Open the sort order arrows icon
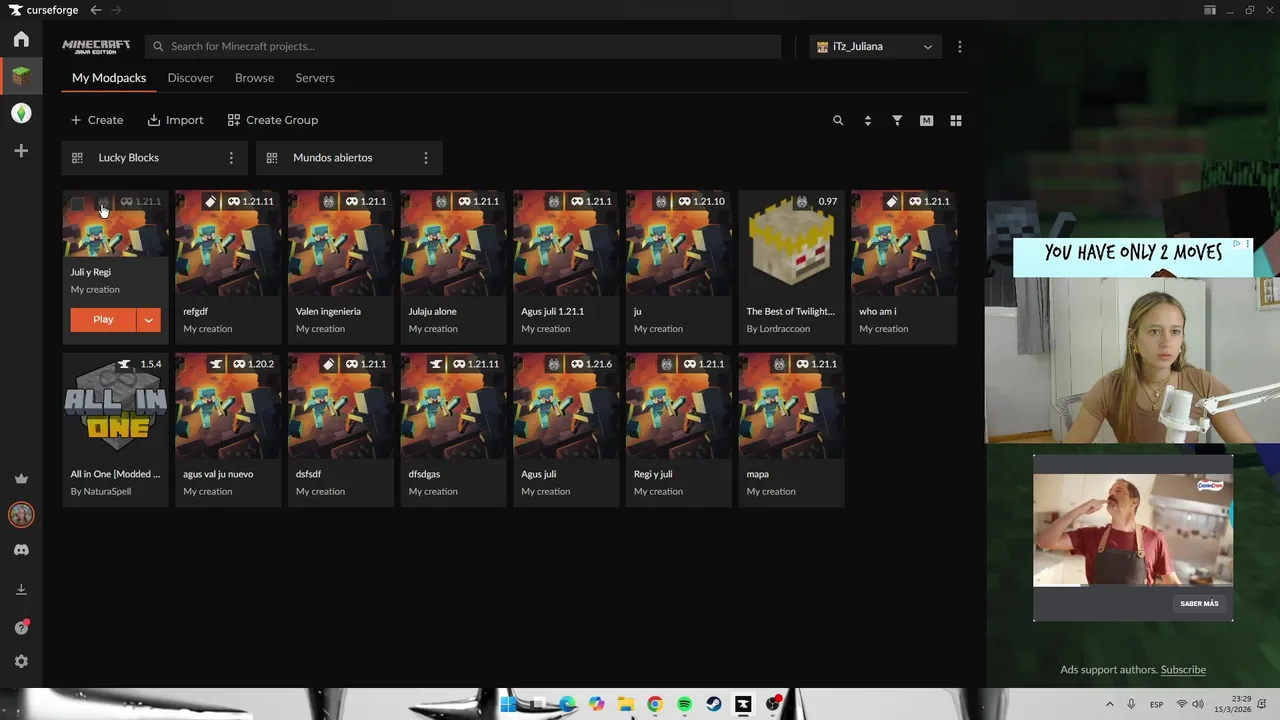The height and width of the screenshot is (720, 1280). point(867,121)
